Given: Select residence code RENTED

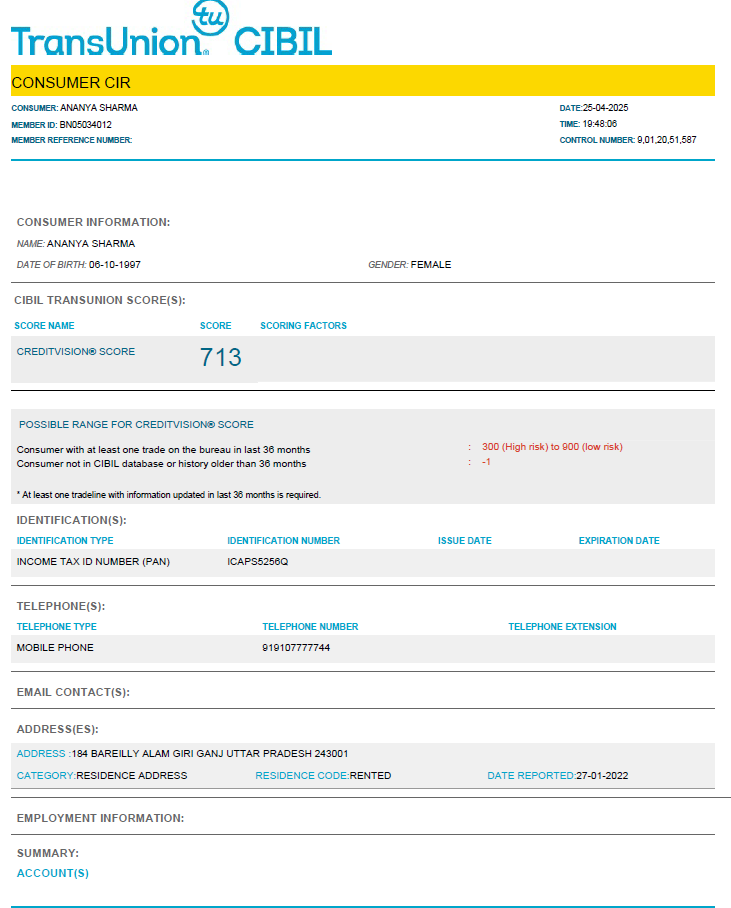Looking at the screenshot, I should 370,775.
